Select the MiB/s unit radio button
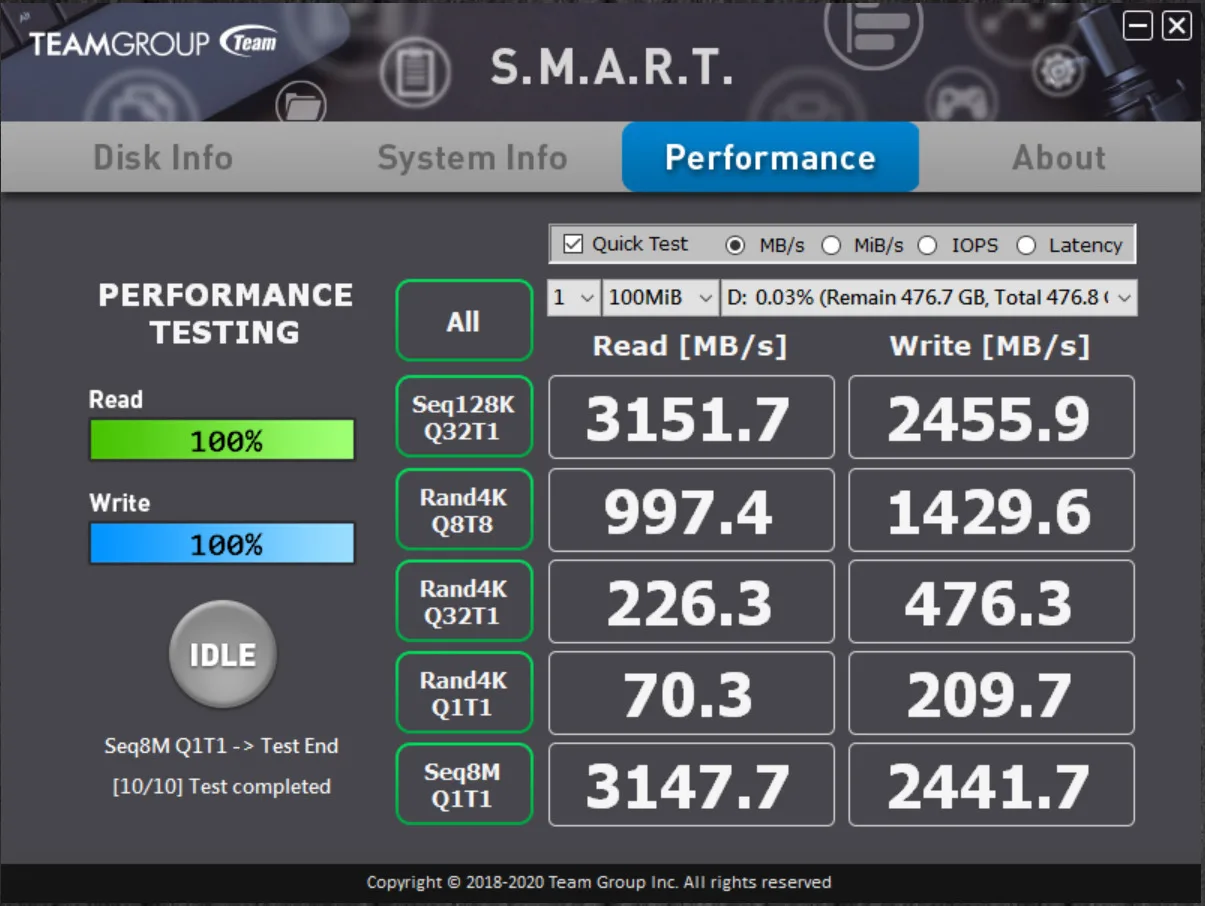1205x906 pixels. pos(830,245)
